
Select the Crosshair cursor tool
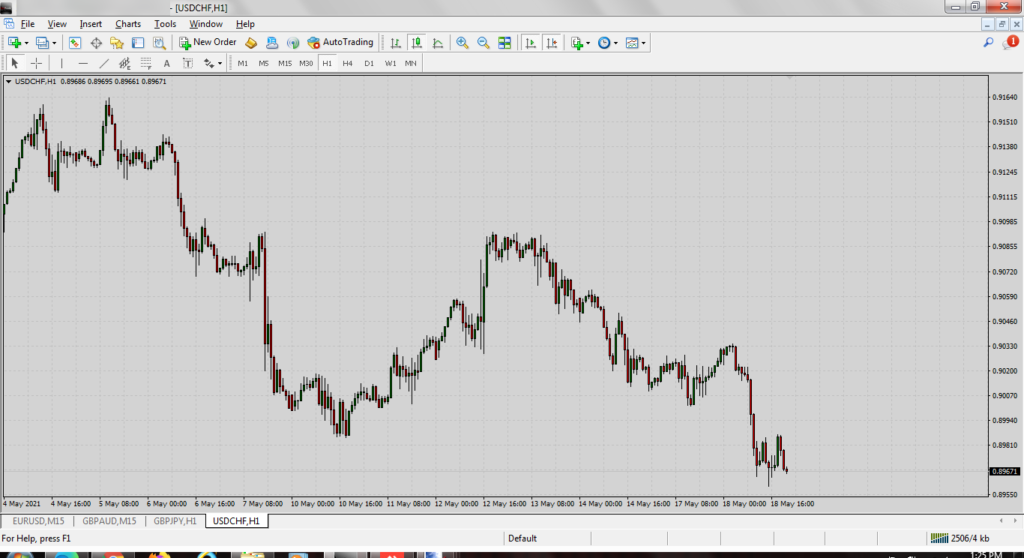(x=36, y=63)
